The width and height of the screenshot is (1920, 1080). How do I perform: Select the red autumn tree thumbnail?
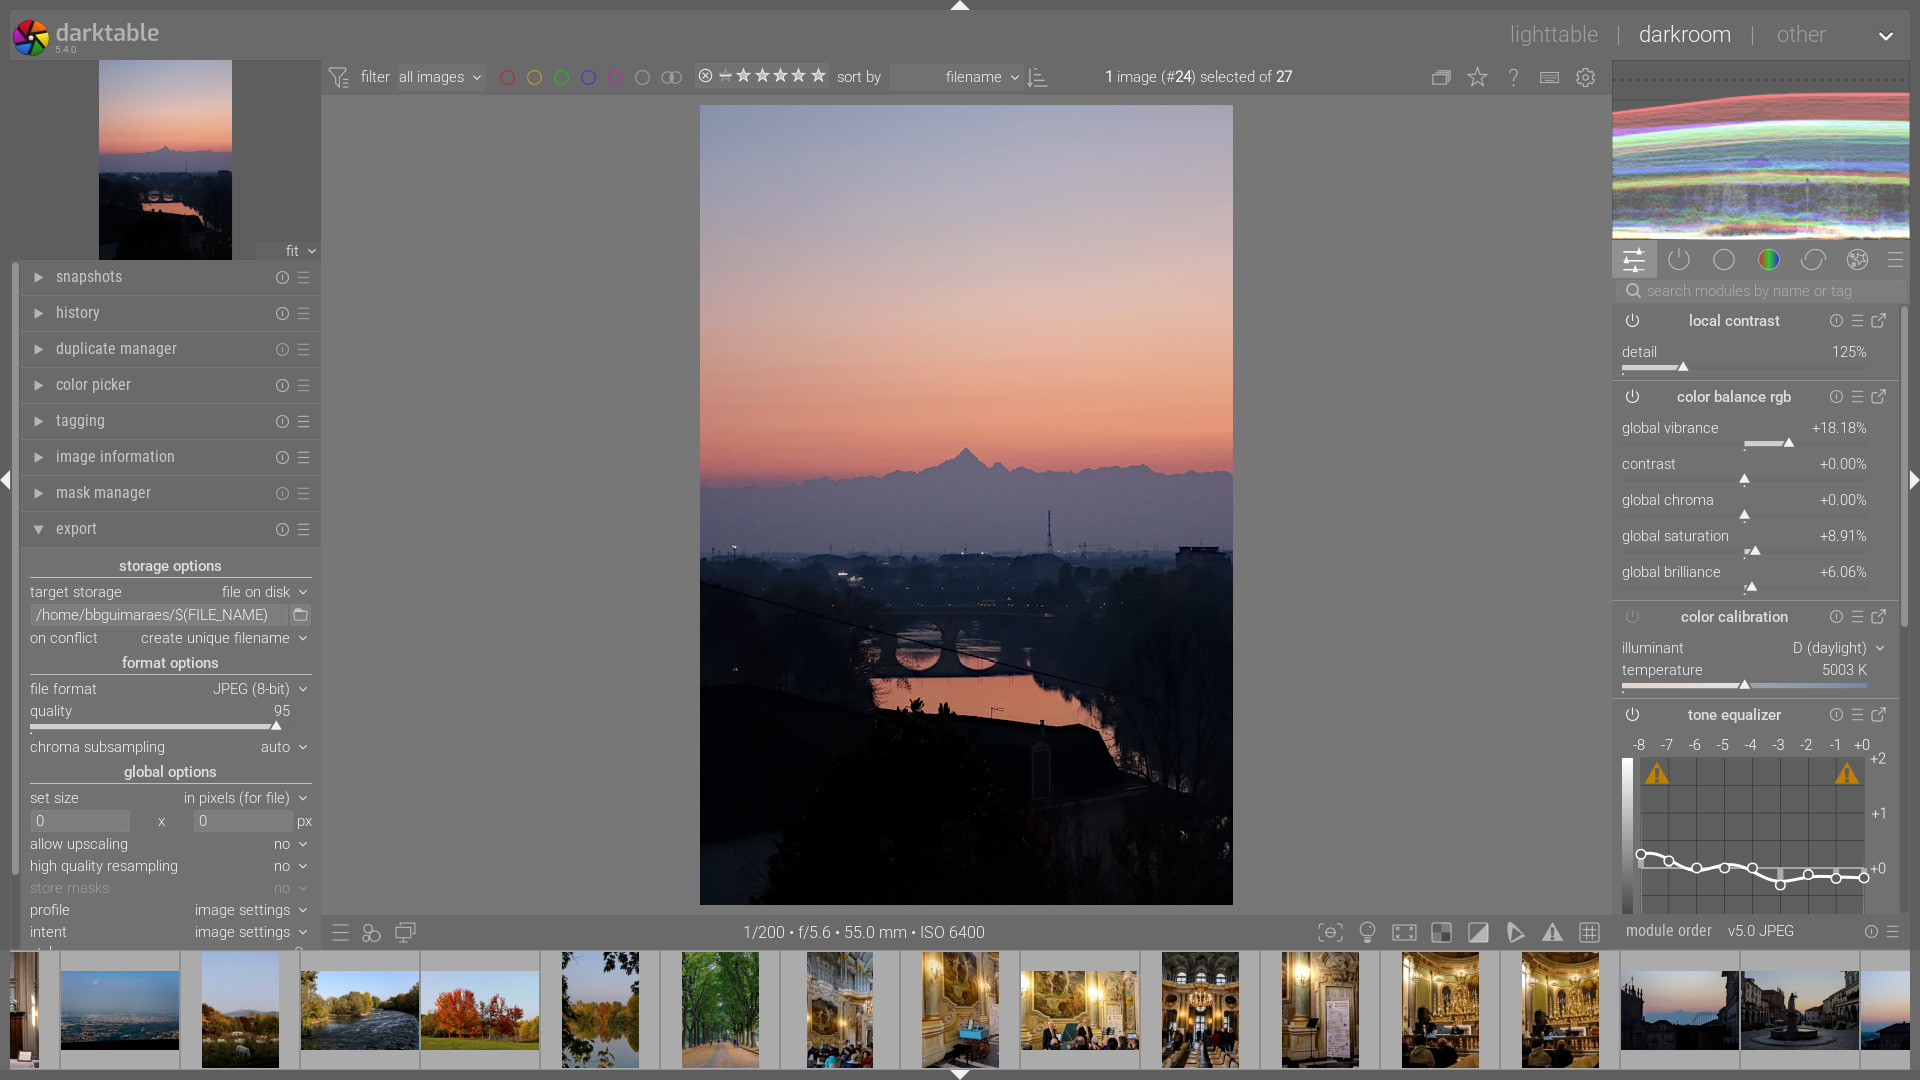click(480, 1010)
